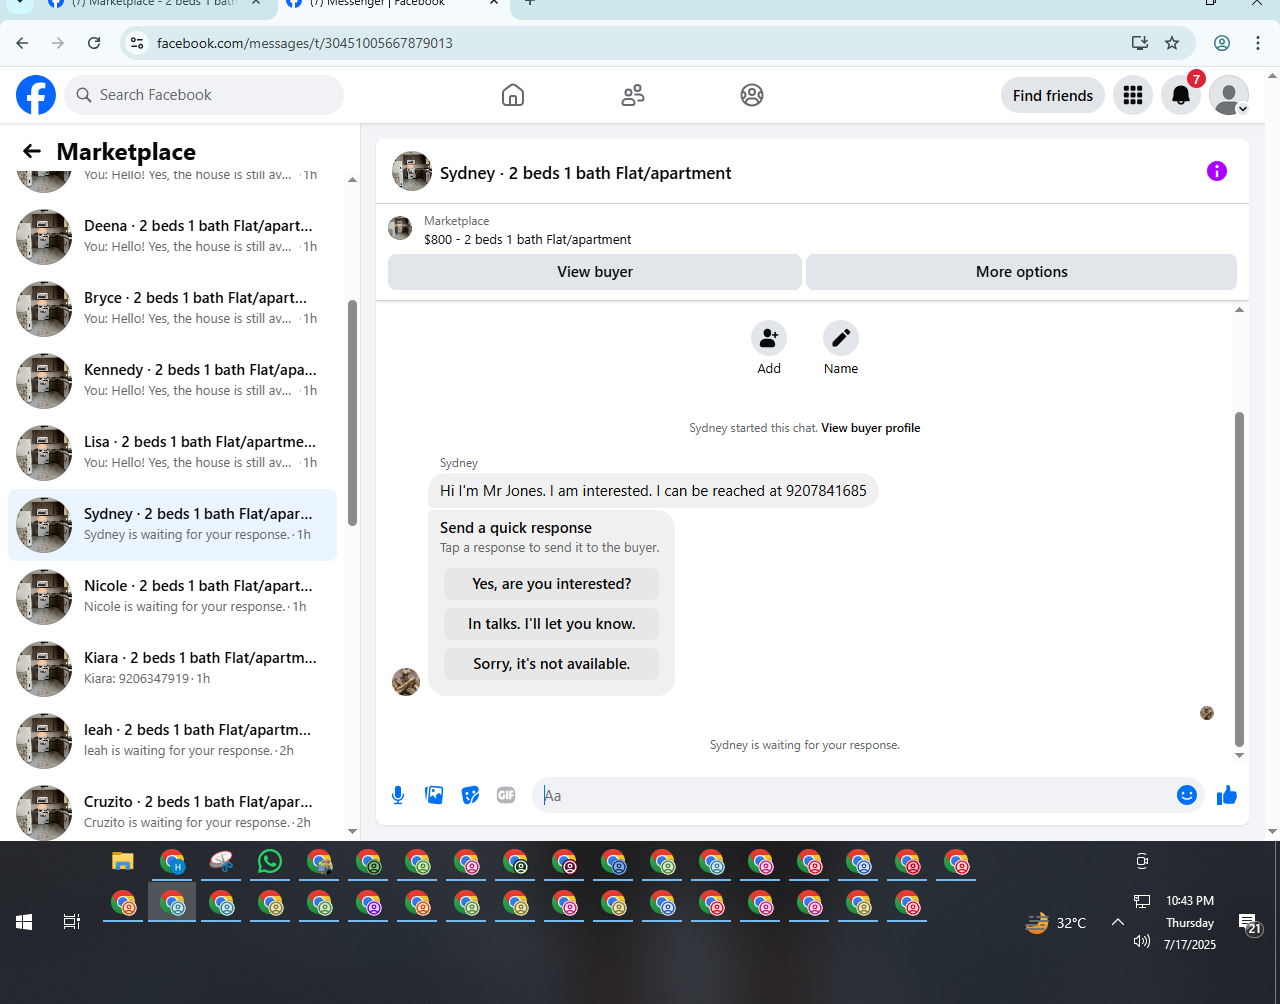This screenshot has height=1004, width=1280.
Task: Open the GIF picker icon
Action: click(506, 795)
